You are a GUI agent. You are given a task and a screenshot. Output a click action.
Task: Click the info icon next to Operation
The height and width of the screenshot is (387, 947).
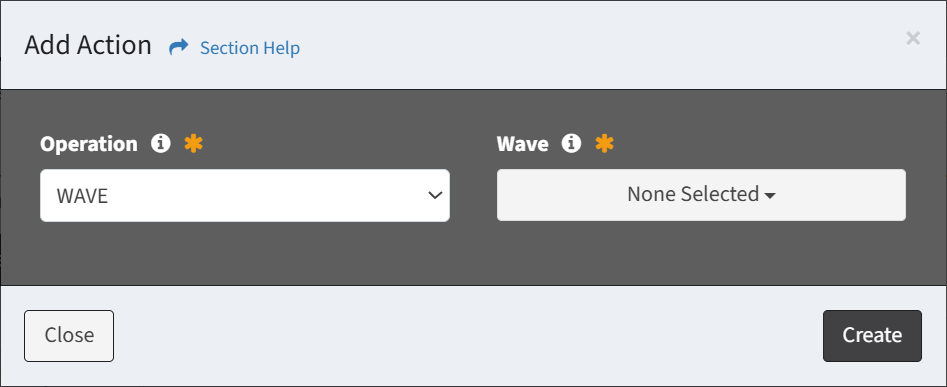click(161, 144)
